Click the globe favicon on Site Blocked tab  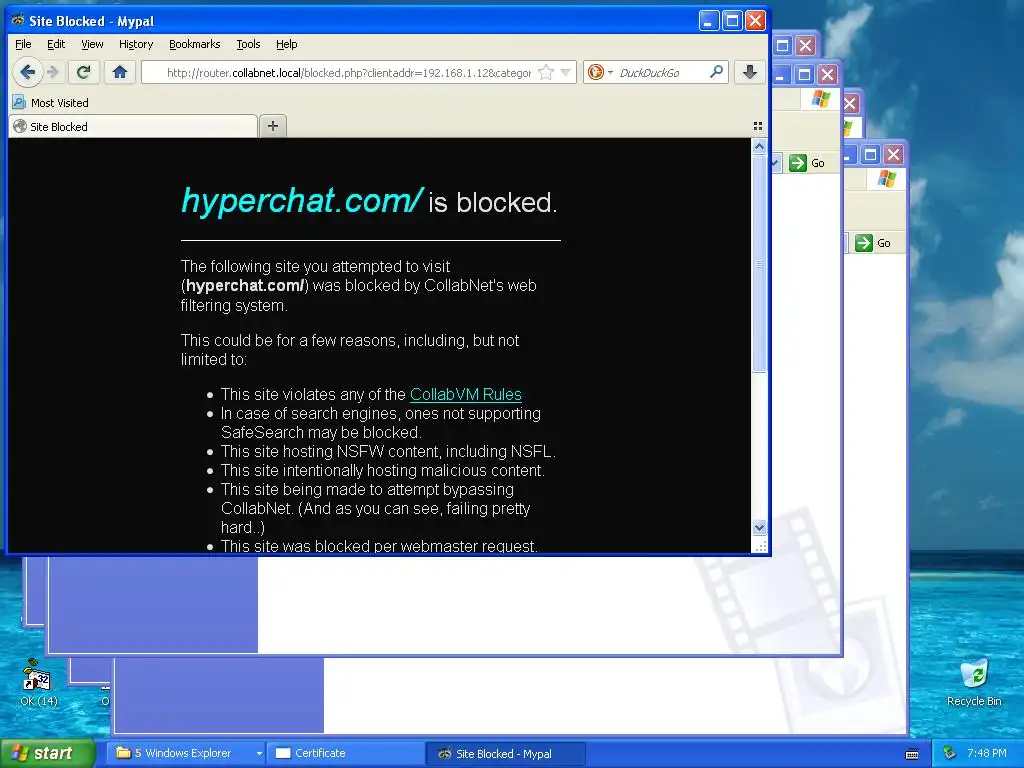coord(20,127)
